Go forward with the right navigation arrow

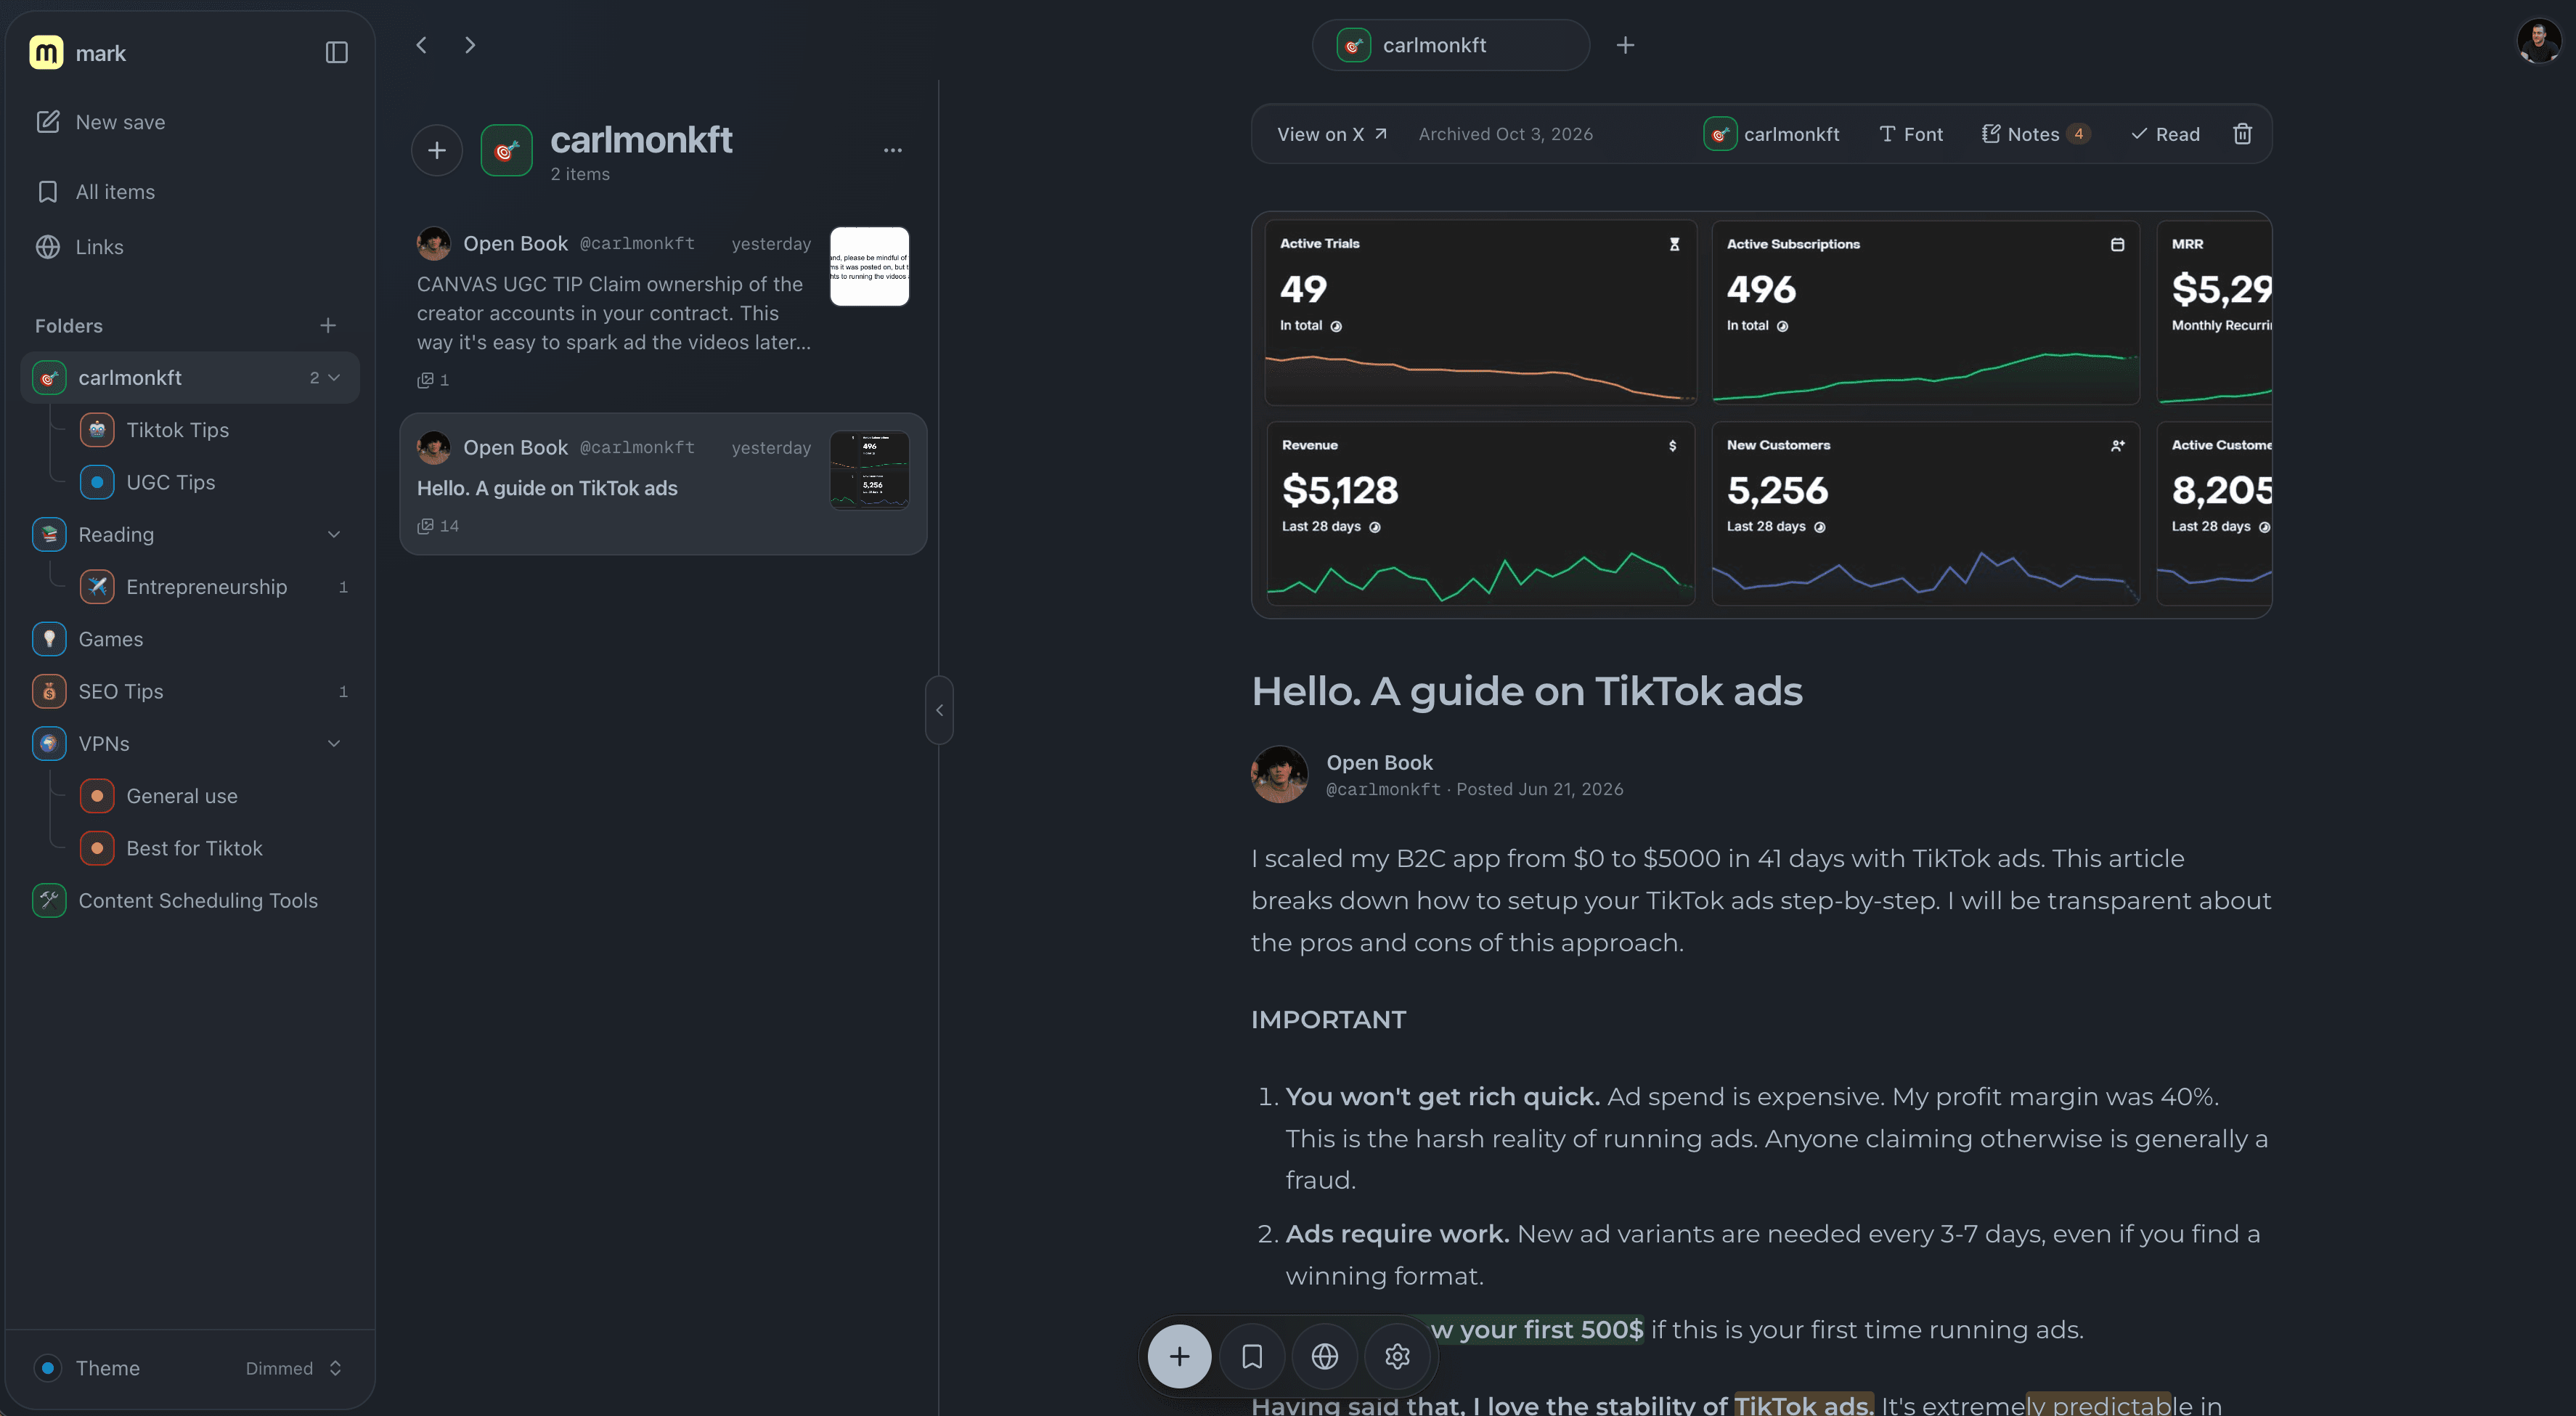[470, 45]
